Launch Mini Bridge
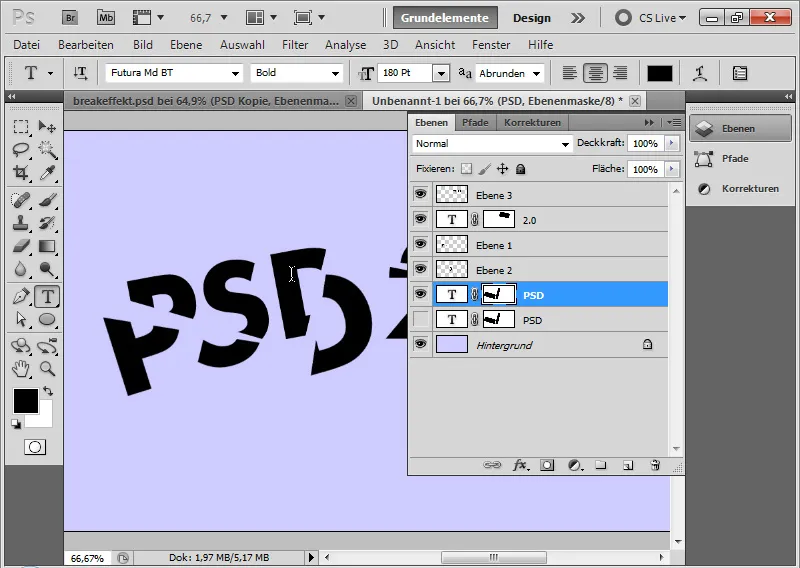Screen dimensions: 800x568 [106, 18]
